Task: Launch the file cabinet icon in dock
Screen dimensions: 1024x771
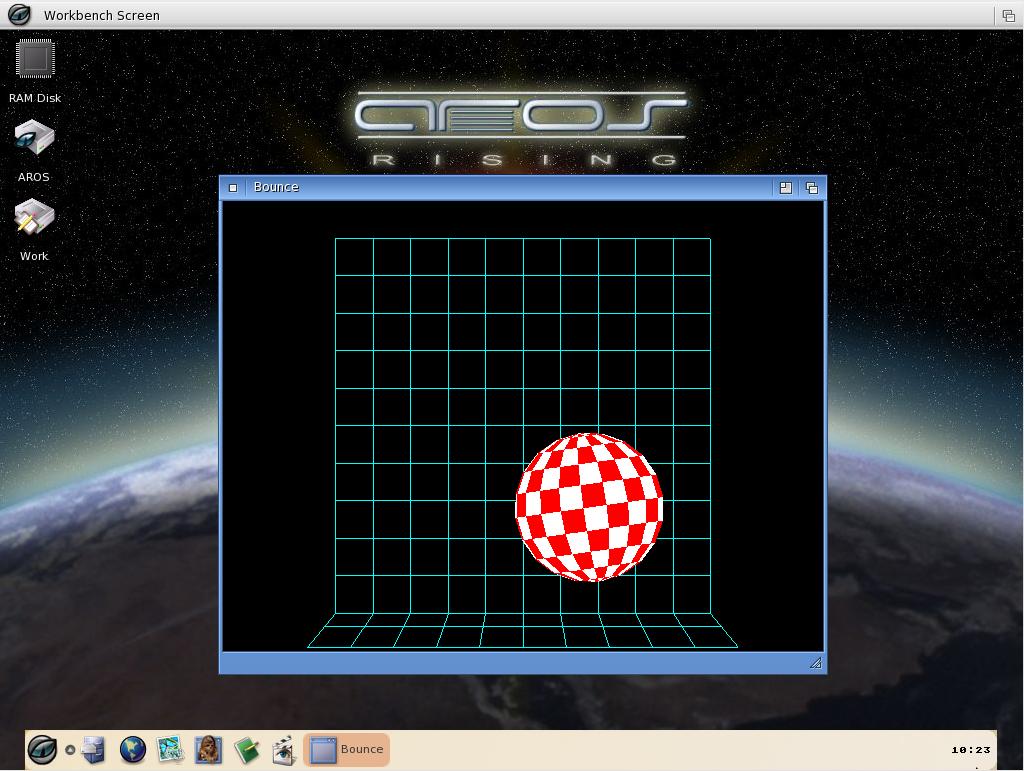Action: click(93, 749)
